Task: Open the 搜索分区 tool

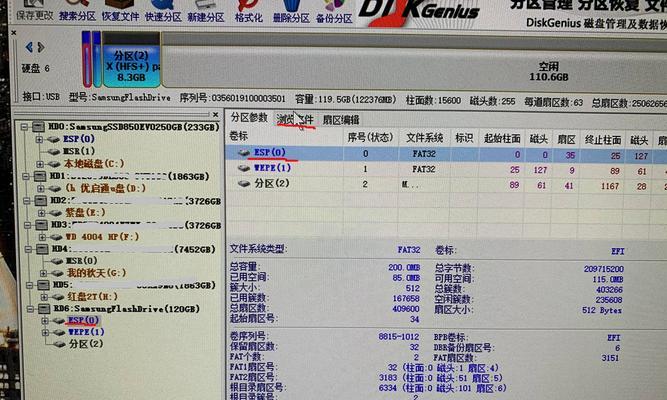Action: click(77, 12)
